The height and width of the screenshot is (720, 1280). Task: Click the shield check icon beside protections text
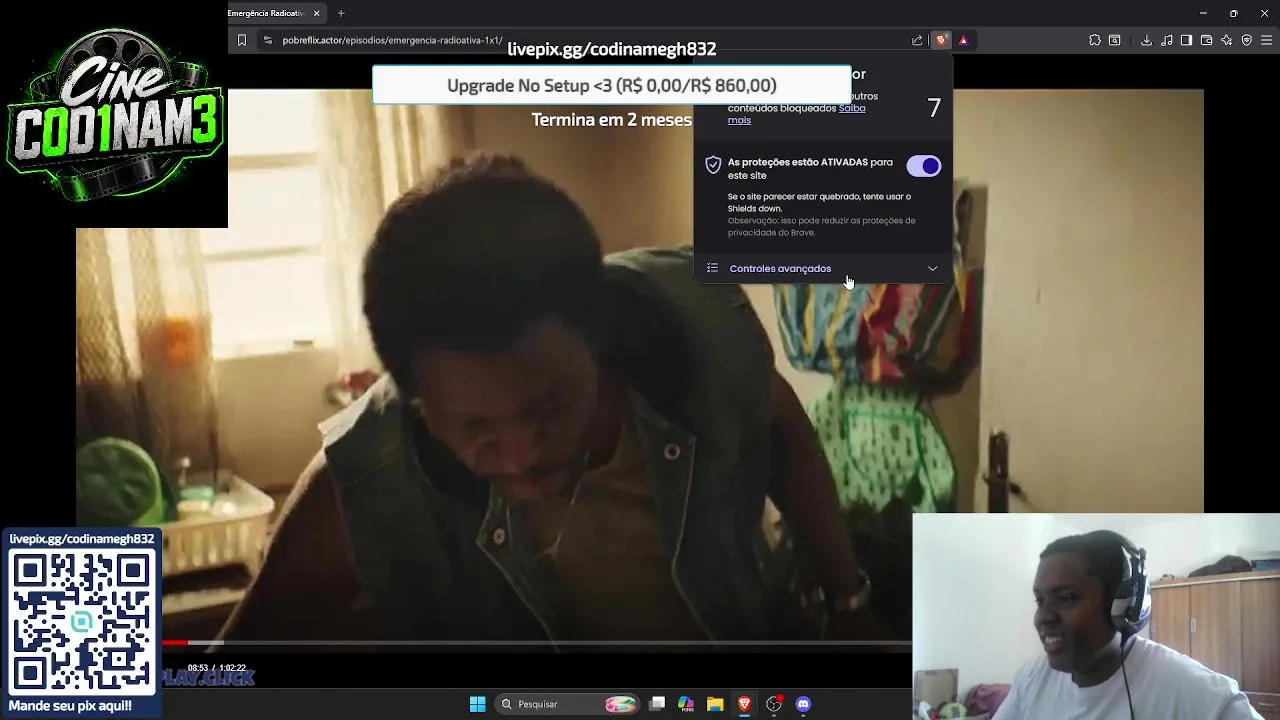click(713, 165)
